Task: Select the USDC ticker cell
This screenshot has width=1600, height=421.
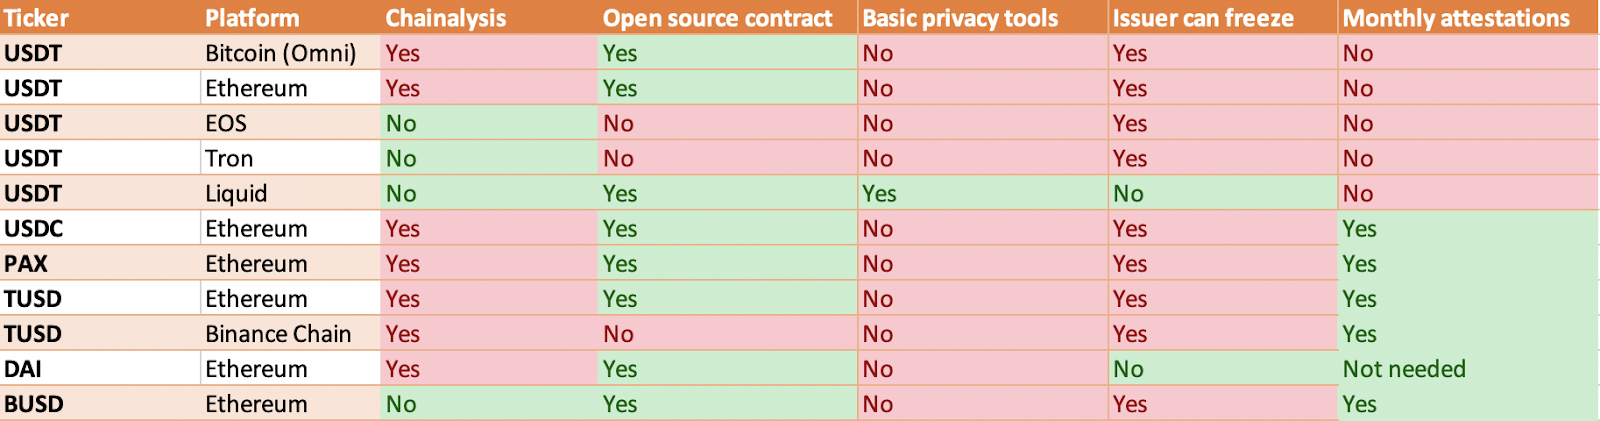Action: tap(100, 228)
